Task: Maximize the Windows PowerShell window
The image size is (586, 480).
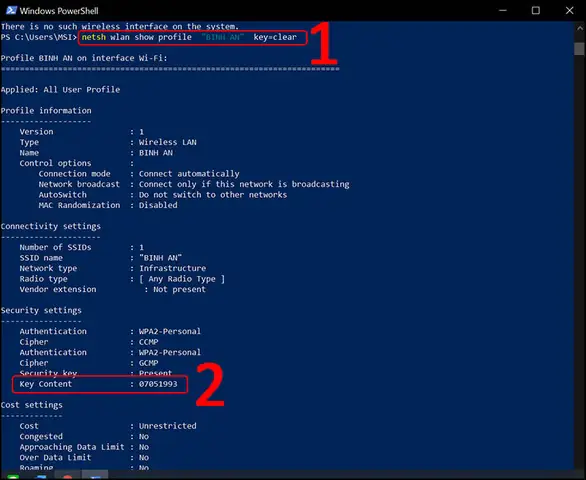Action: tap(536, 10)
